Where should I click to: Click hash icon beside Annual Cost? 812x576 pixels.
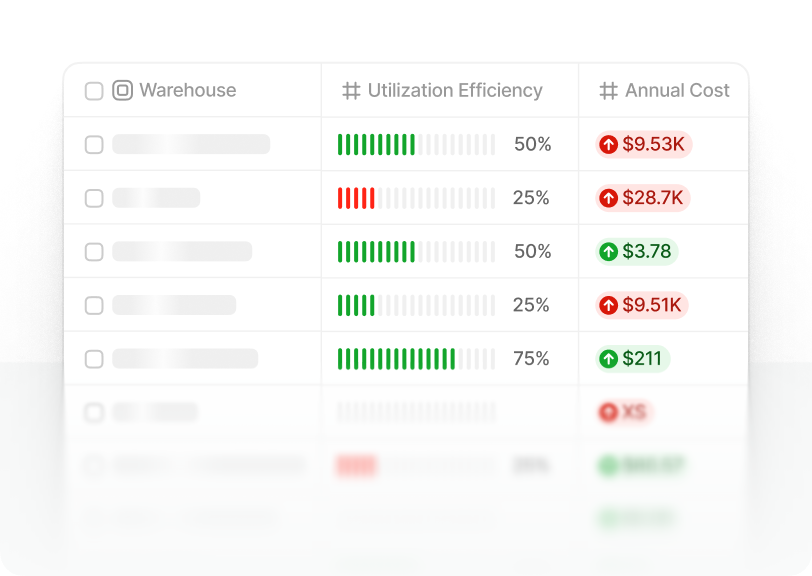coord(608,91)
